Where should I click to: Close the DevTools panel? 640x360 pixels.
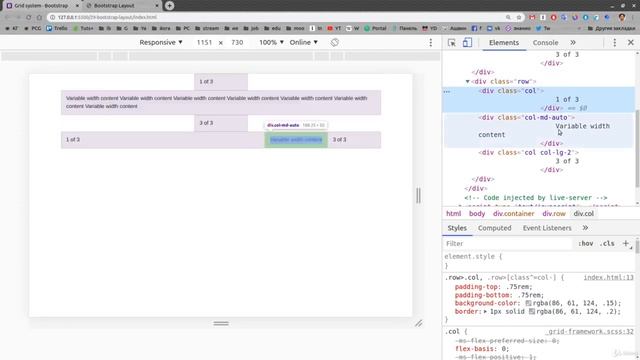(631, 42)
